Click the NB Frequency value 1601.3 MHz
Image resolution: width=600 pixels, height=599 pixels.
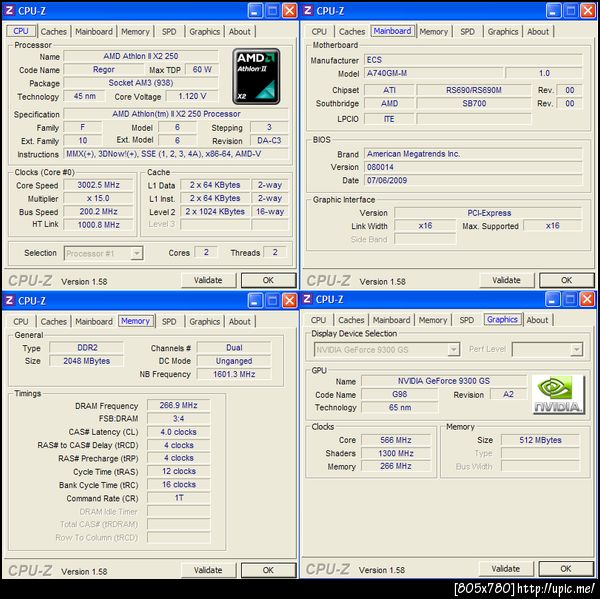click(x=234, y=374)
